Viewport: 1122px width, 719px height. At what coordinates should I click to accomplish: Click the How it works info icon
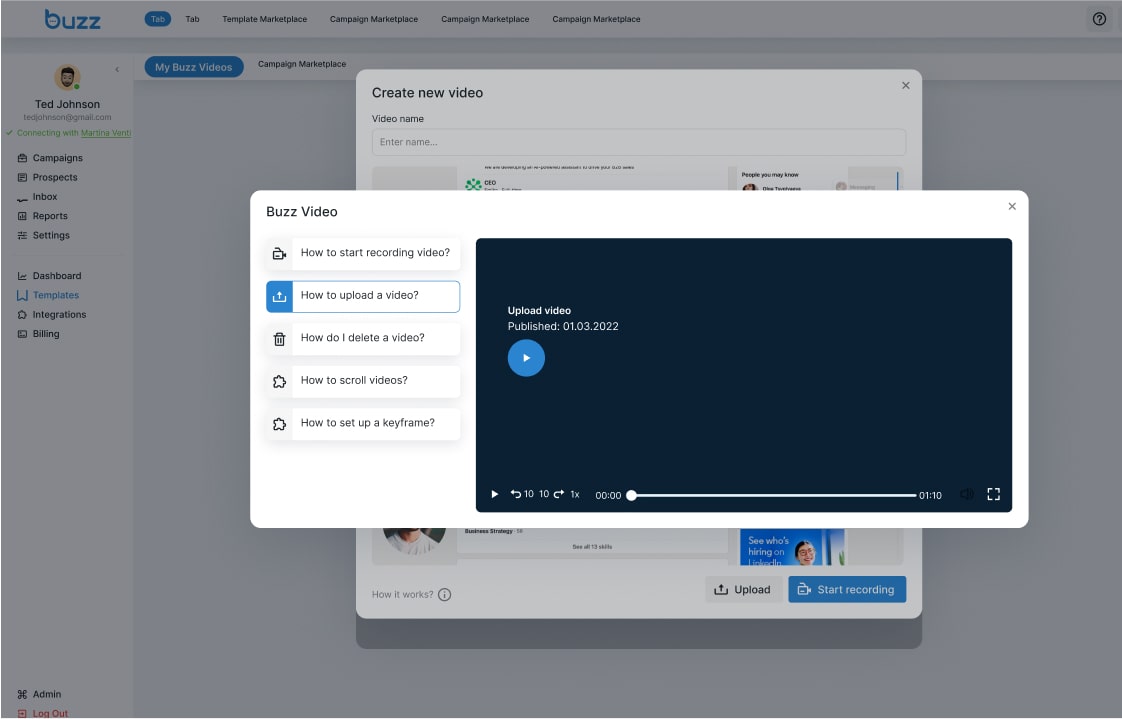pos(445,595)
